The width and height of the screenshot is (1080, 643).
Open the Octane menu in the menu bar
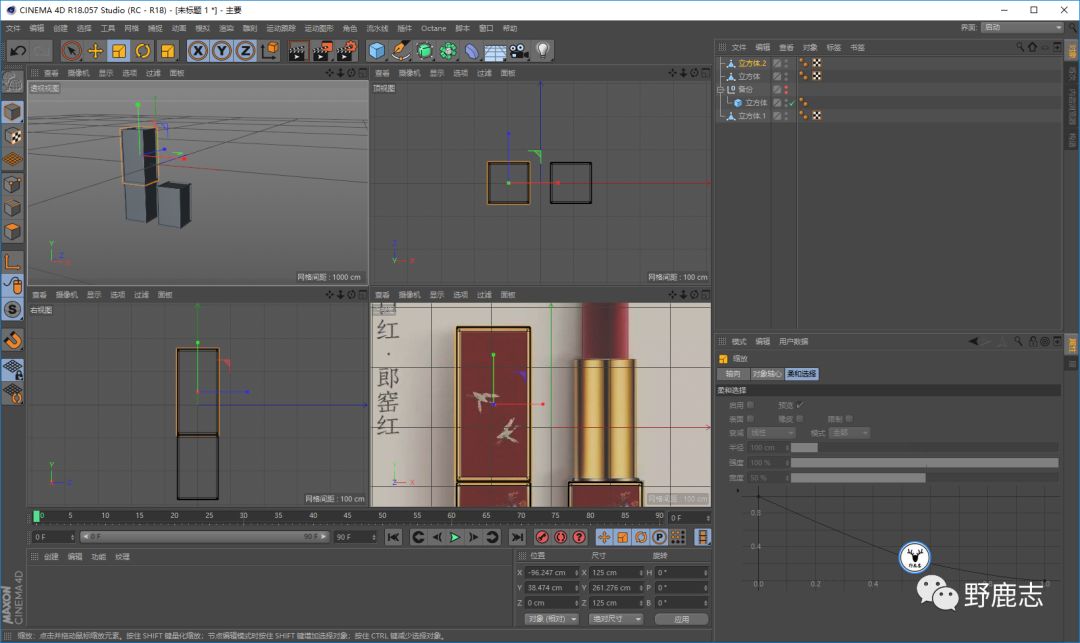pos(433,28)
